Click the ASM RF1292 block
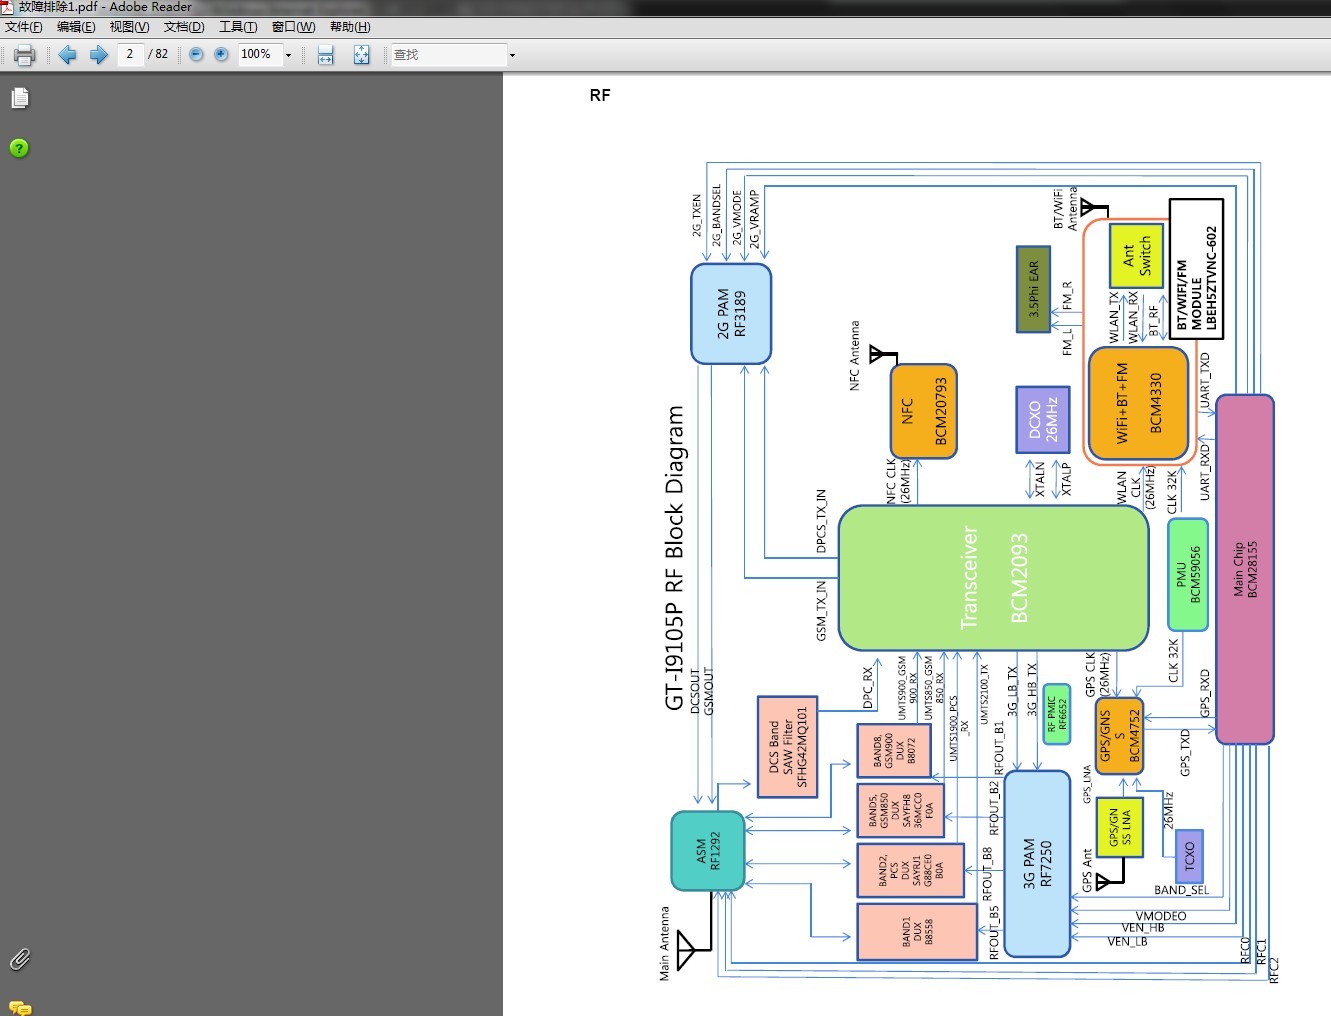 708,851
